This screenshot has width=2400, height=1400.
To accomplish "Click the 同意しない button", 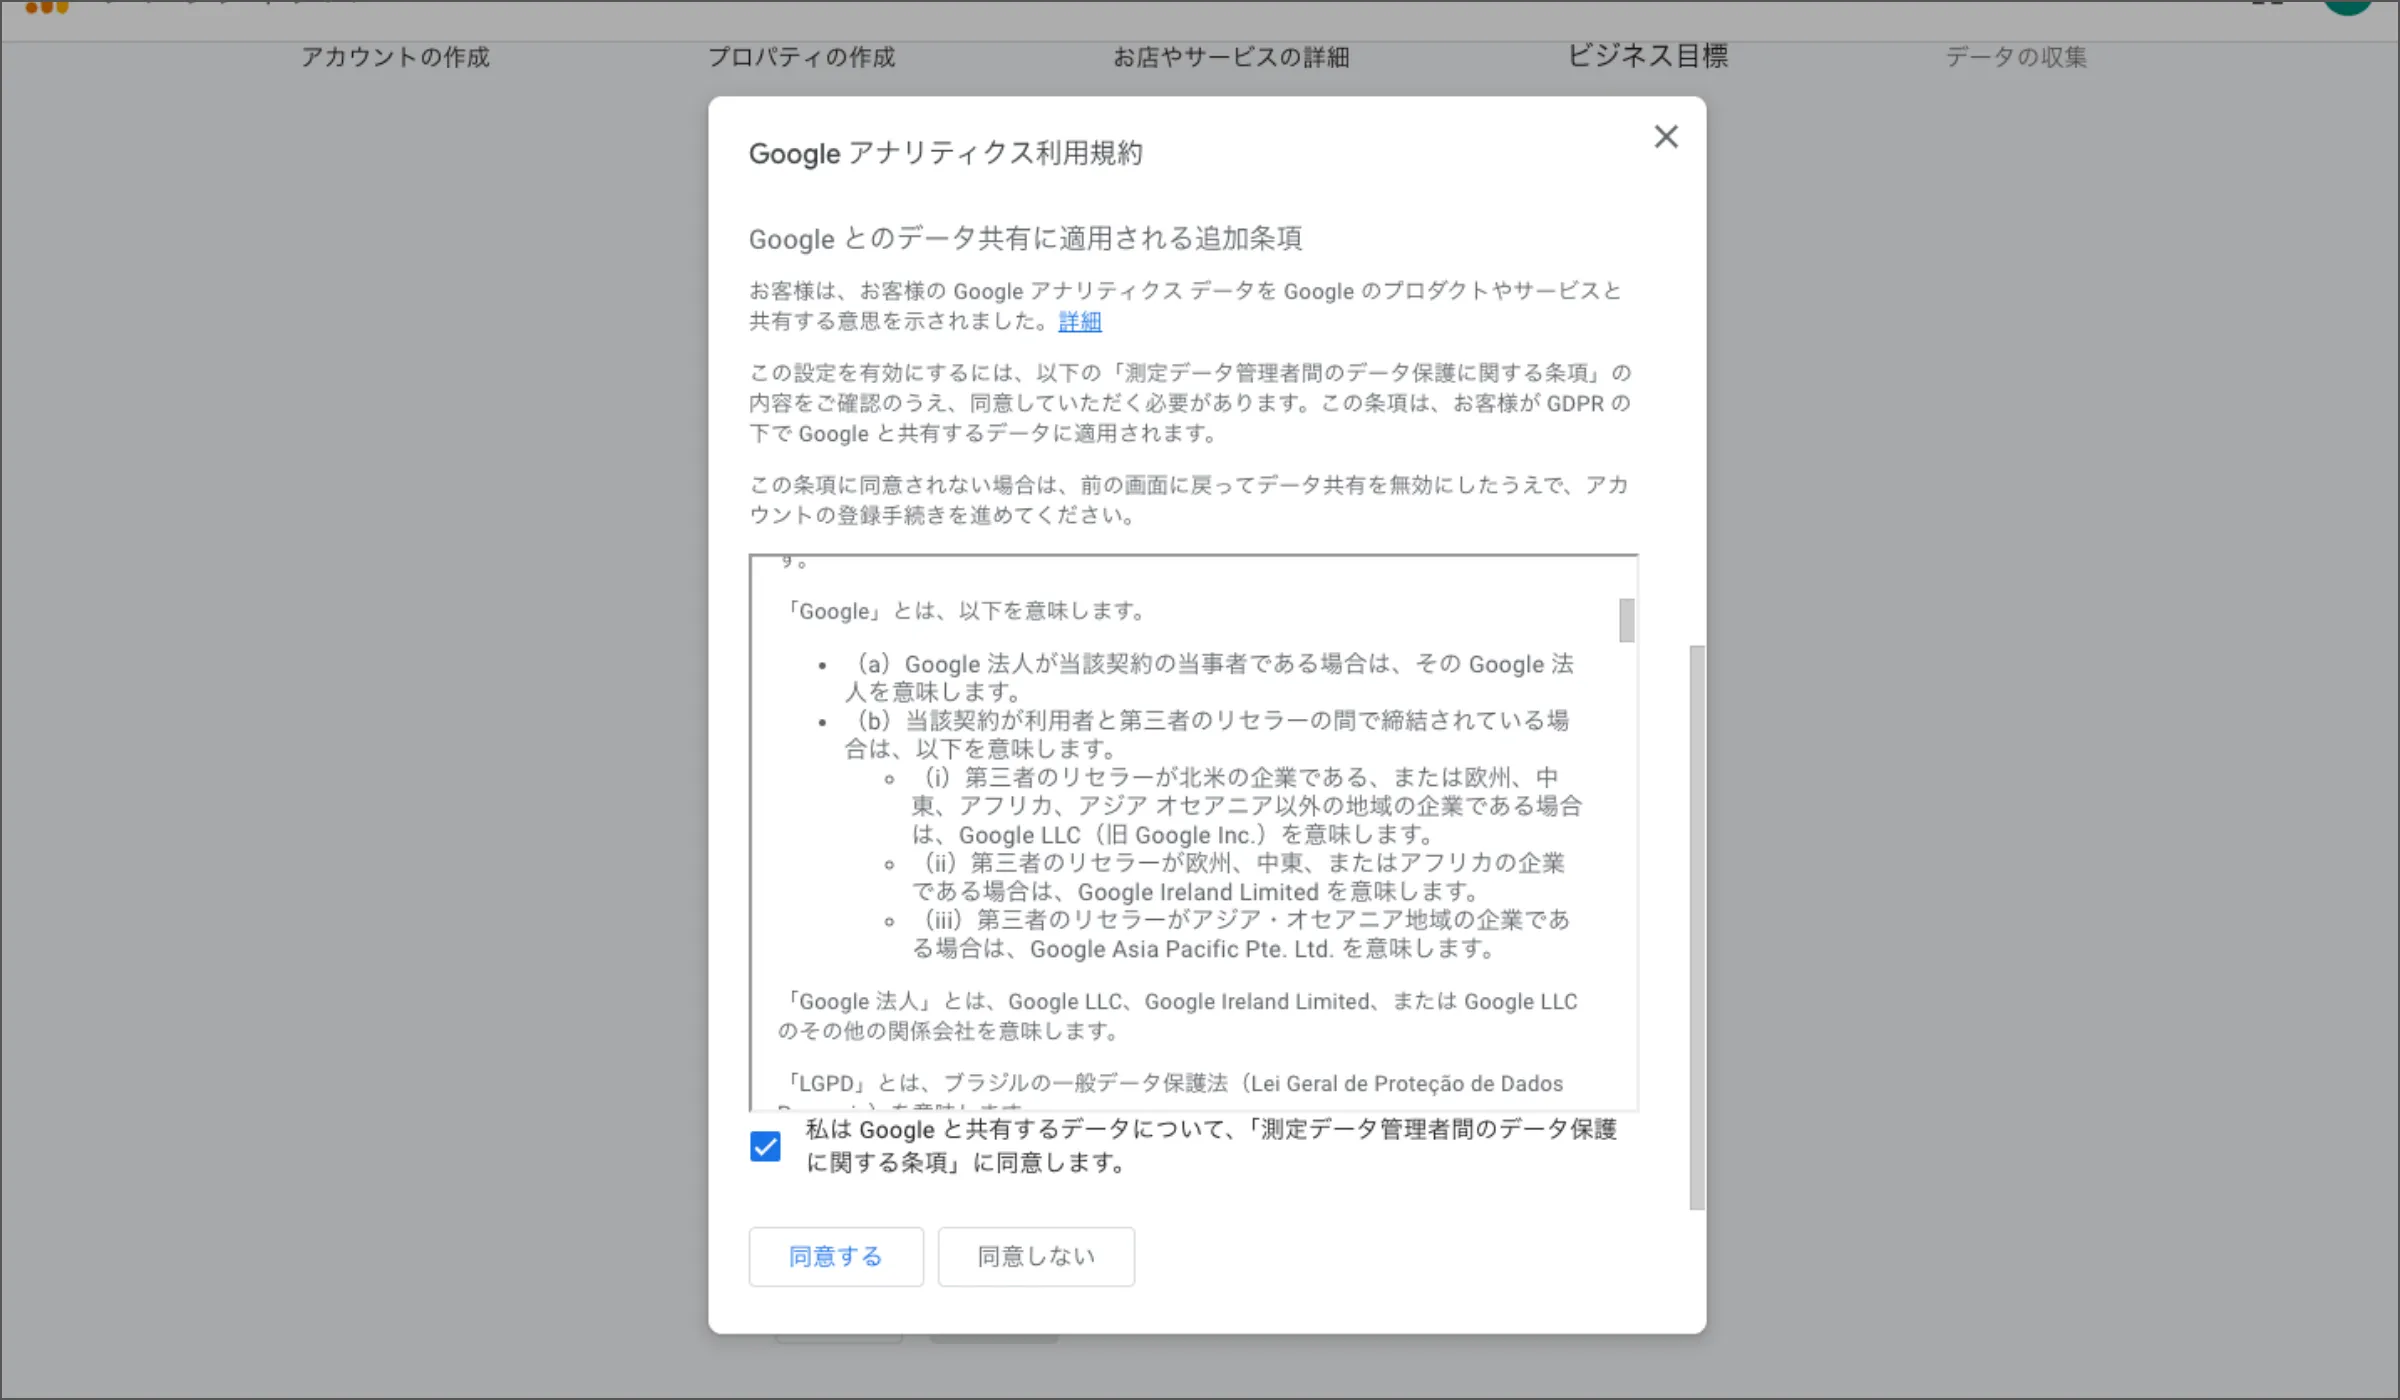I will (1036, 1256).
